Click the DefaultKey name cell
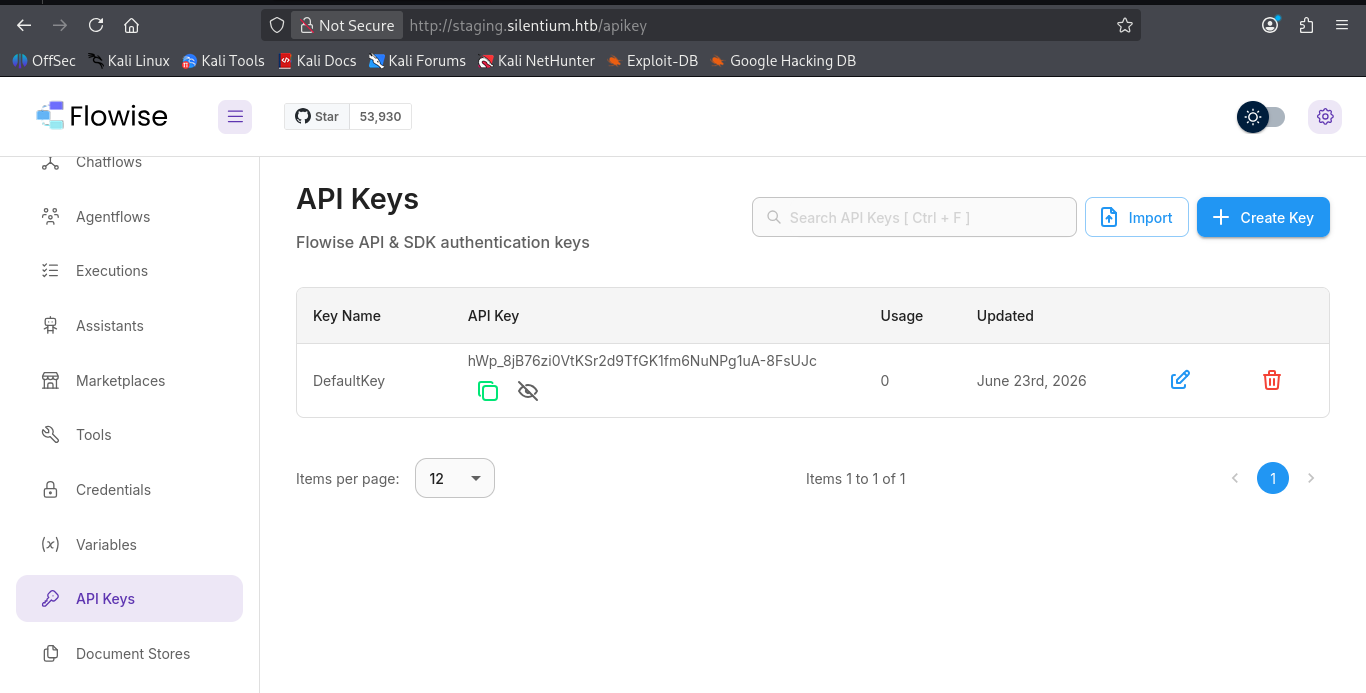 [349, 381]
